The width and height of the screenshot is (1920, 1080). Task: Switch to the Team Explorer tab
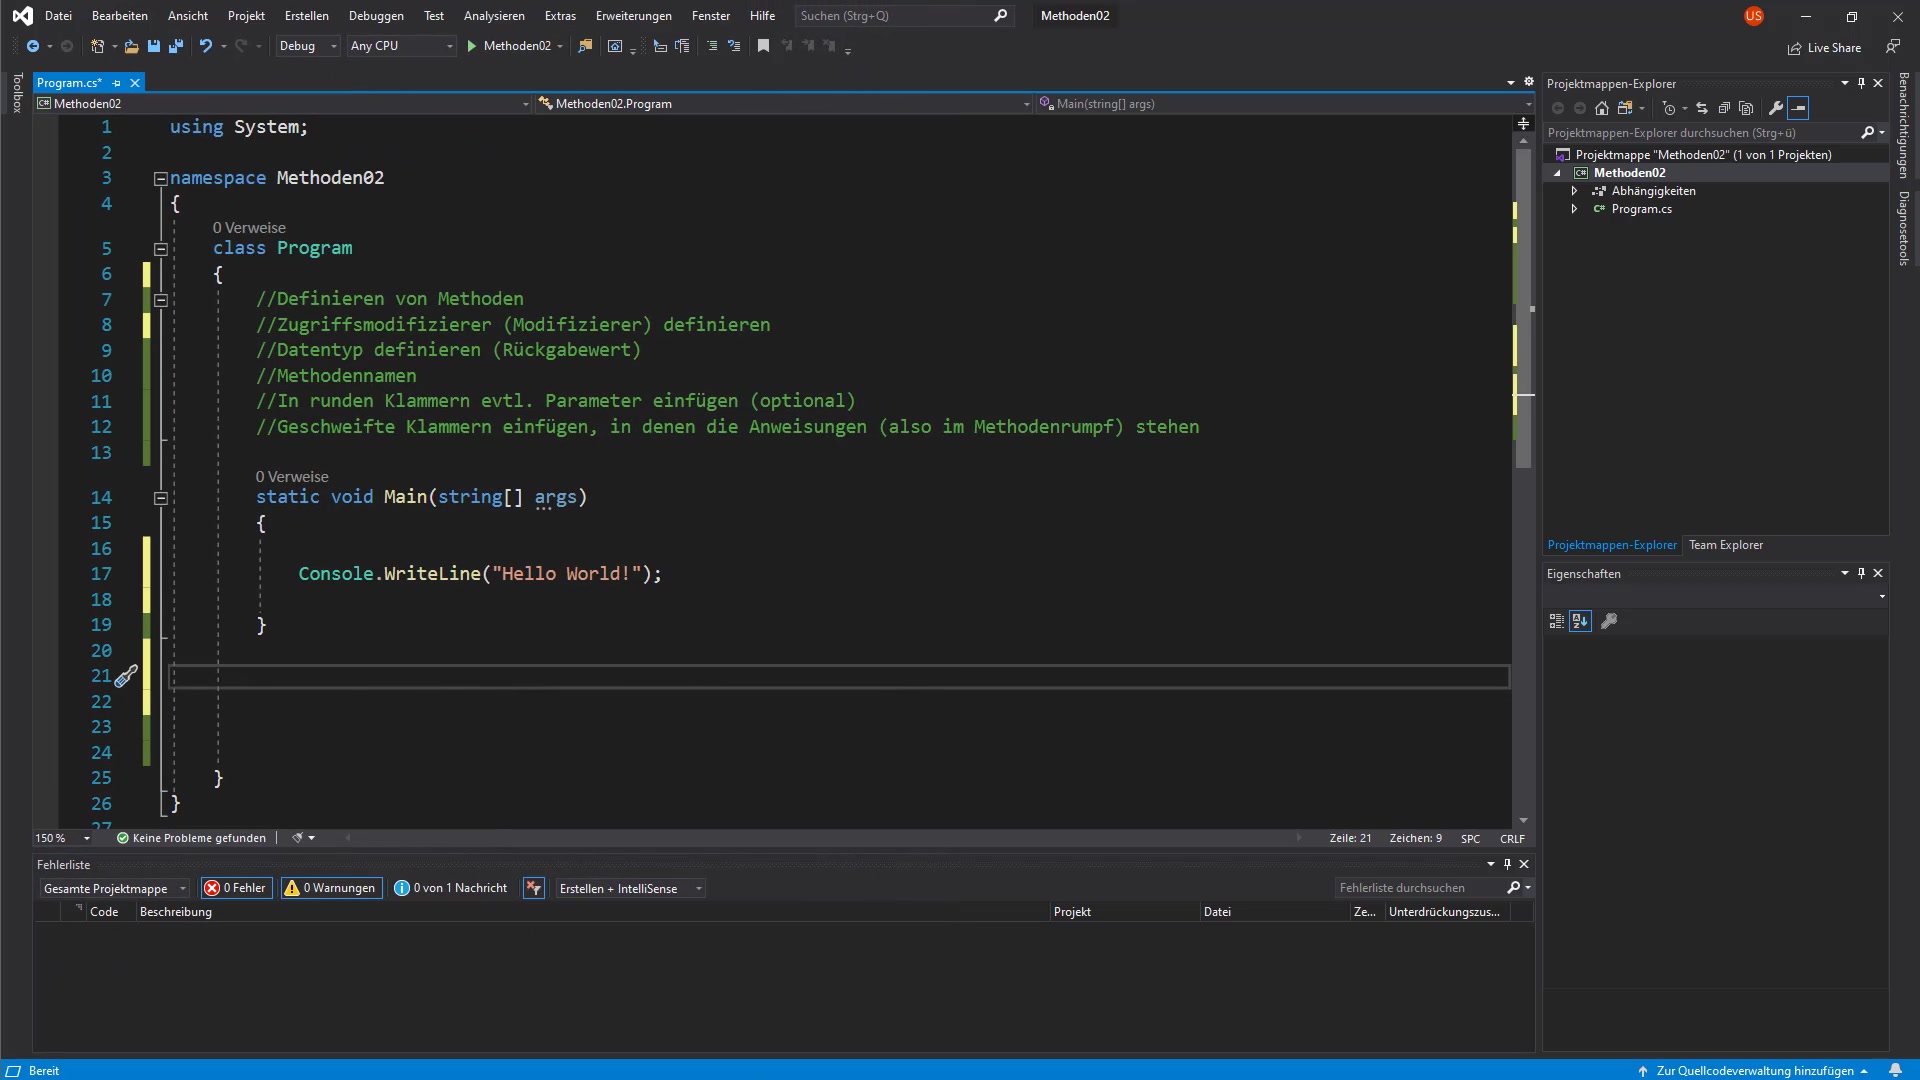point(1725,545)
